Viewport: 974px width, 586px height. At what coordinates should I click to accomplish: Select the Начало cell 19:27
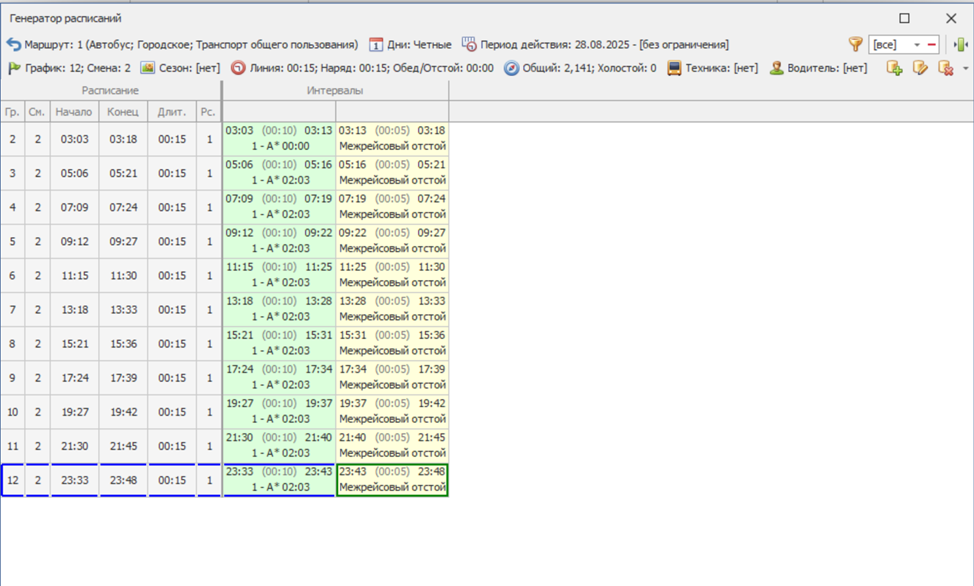(75, 413)
